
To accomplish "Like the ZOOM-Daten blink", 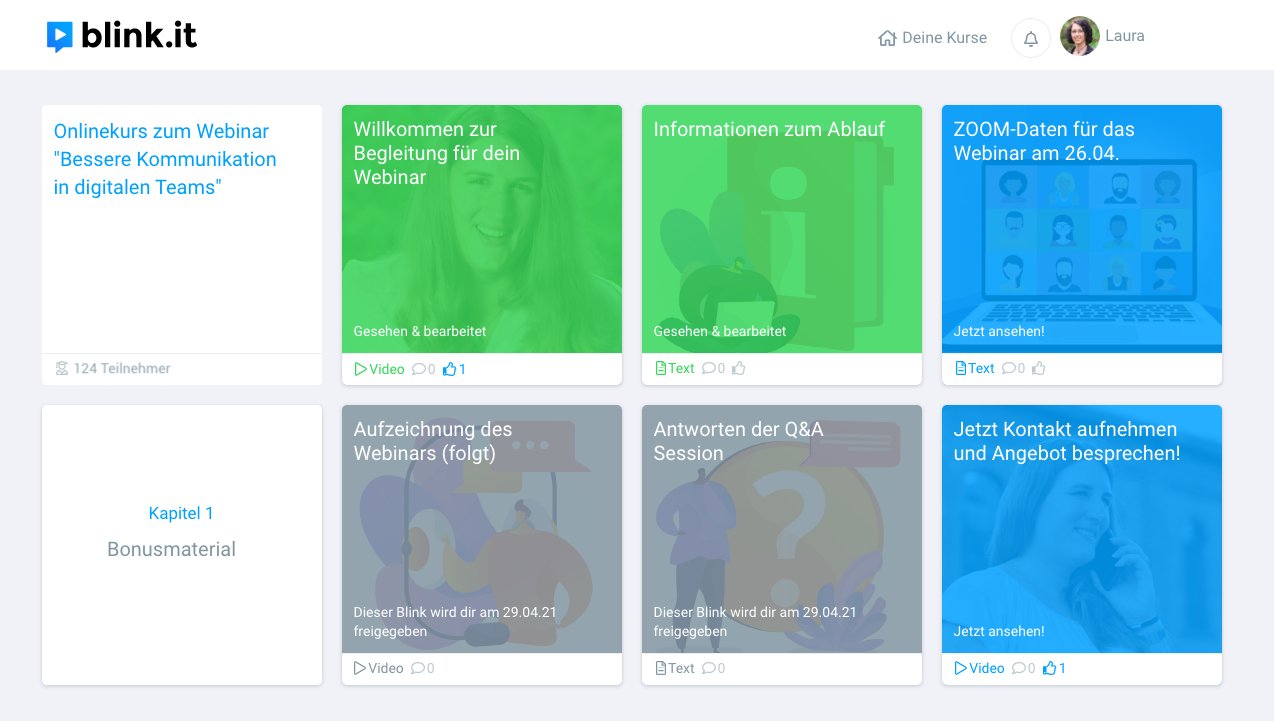I will tap(1039, 369).
